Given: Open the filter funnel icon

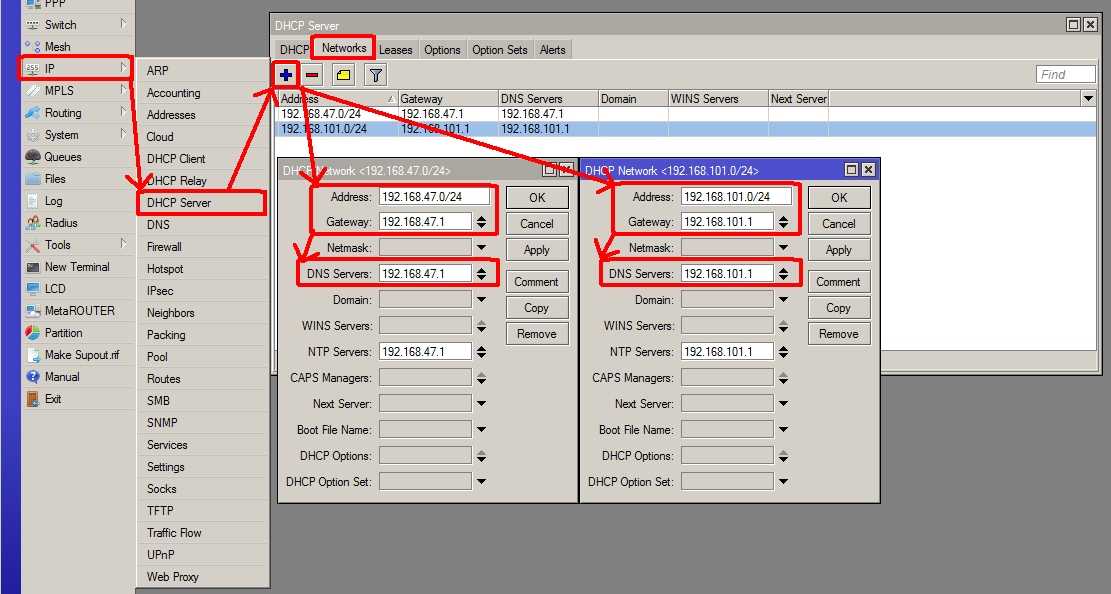Looking at the screenshot, I should [x=376, y=74].
